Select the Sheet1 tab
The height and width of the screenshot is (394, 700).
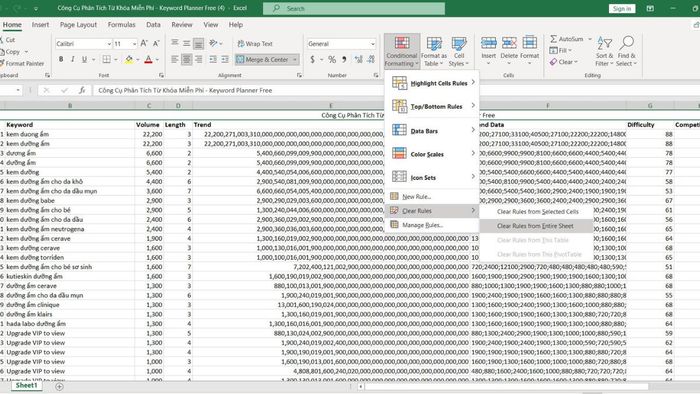coord(26,386)
